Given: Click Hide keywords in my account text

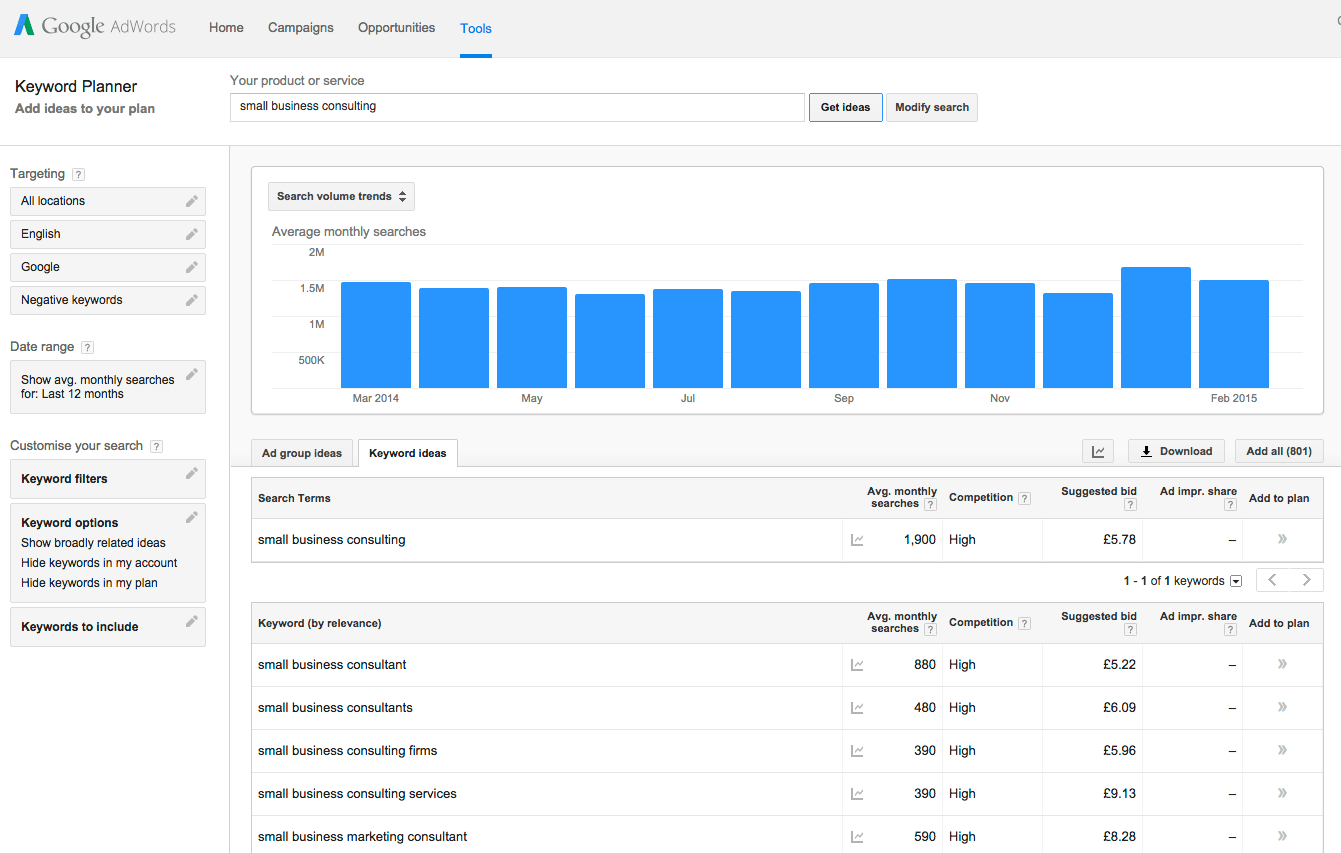Looking at the screenshot, I should tap(99, 563).
